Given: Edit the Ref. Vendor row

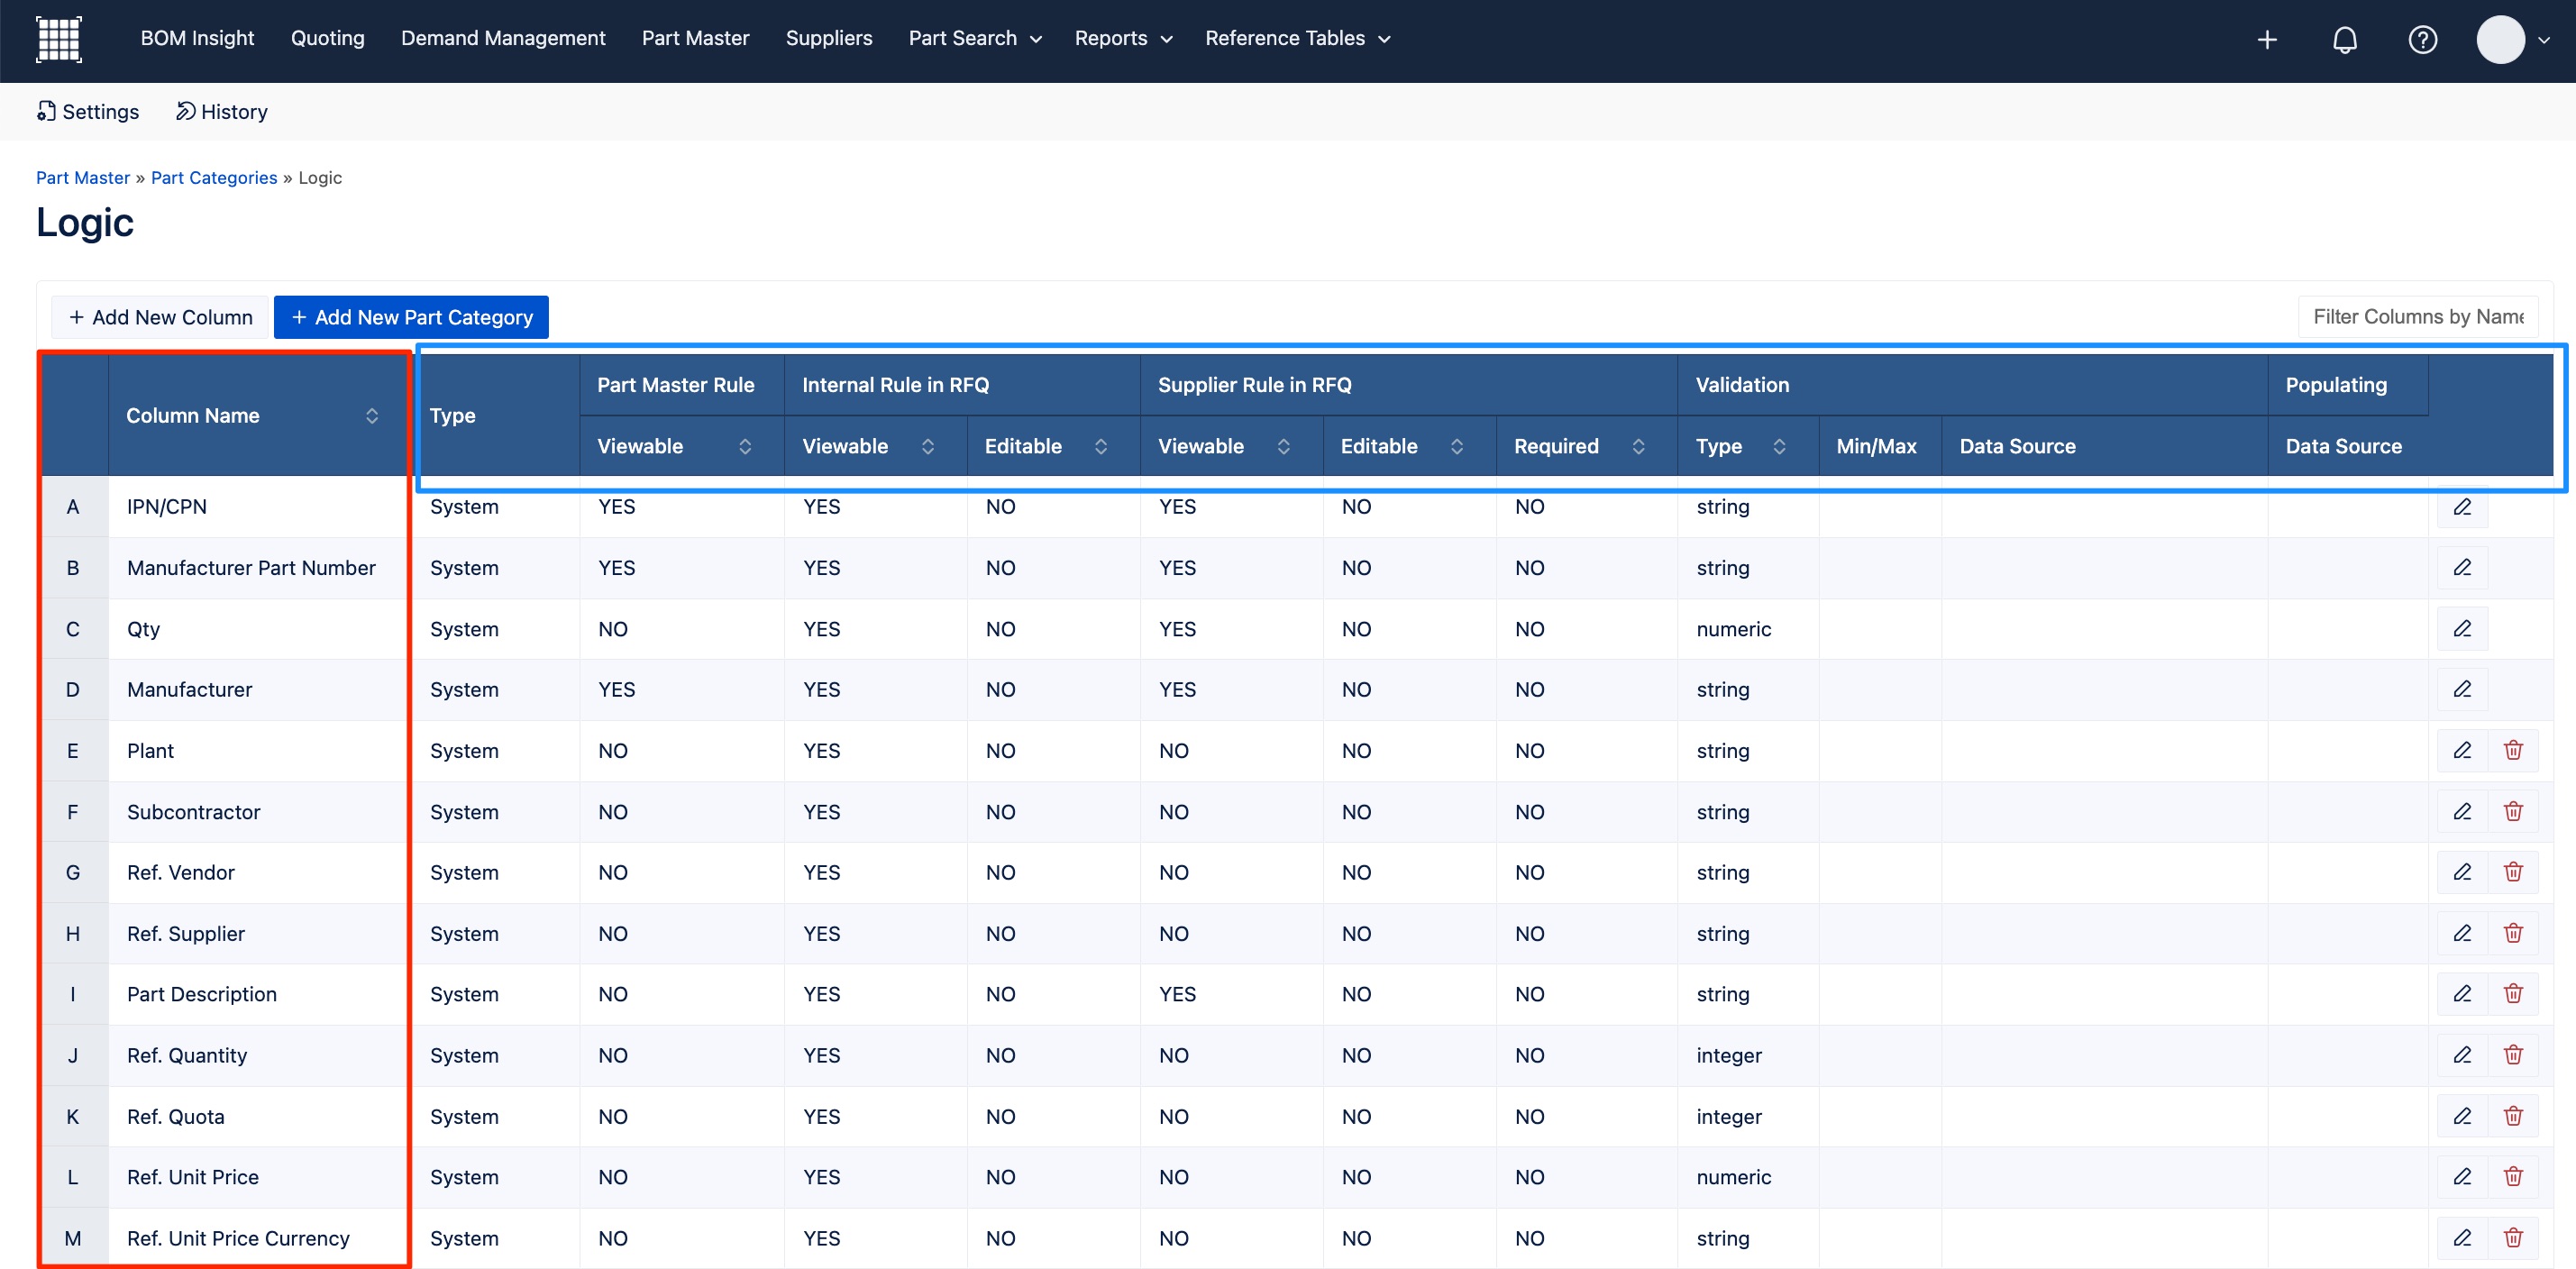Looking at the screenshot, I should click(2462, 872).
